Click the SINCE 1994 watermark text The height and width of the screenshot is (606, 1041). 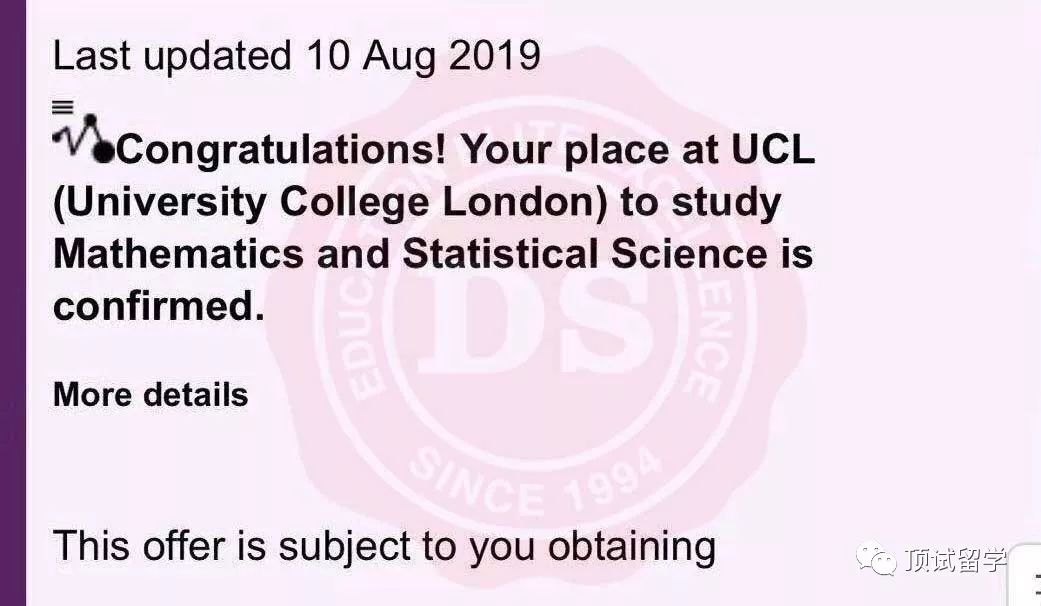[537, 479]
